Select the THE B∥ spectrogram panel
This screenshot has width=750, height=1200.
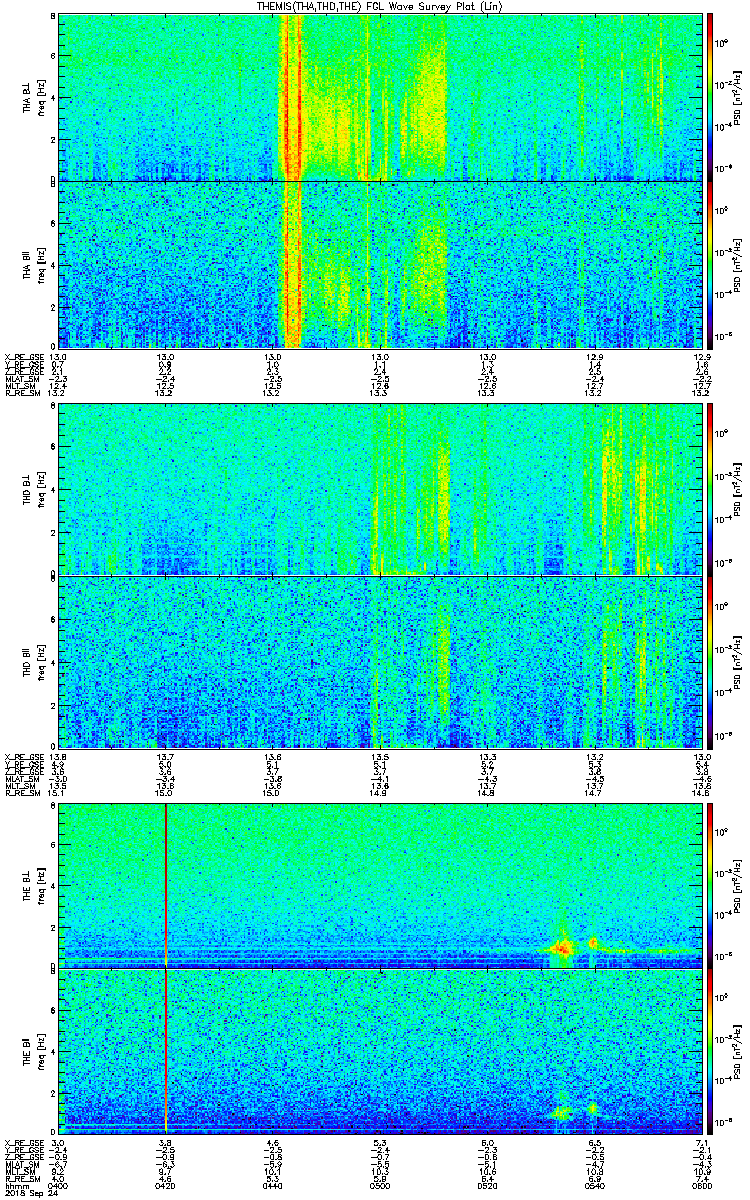click(x=378, y=1054)
